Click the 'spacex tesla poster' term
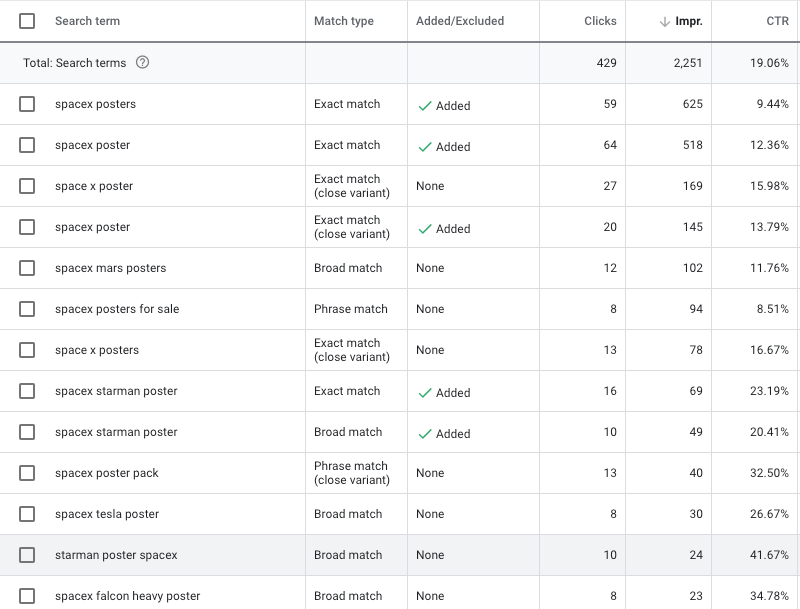Image resolution: width=800 pixels, height=609 pixels. pos(107,514)
